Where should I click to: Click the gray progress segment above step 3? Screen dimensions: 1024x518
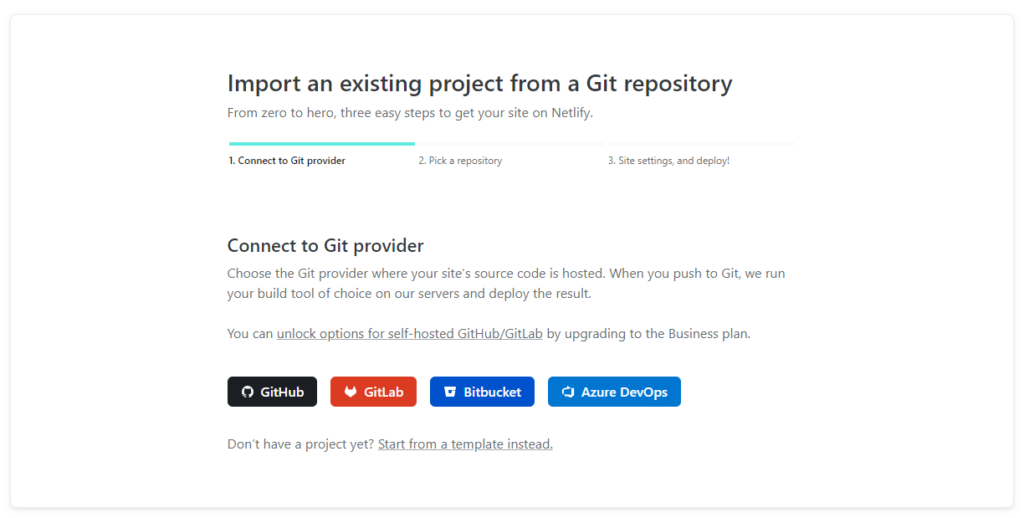(700, 144)
